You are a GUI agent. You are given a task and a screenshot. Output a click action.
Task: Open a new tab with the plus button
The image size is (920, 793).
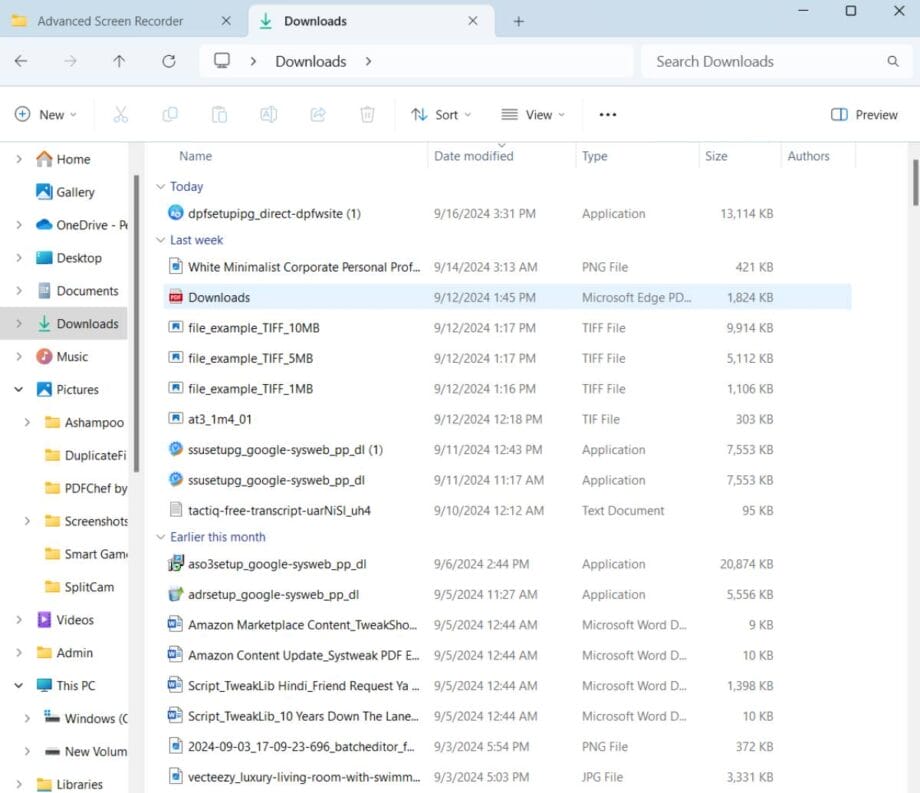[518, 20]
